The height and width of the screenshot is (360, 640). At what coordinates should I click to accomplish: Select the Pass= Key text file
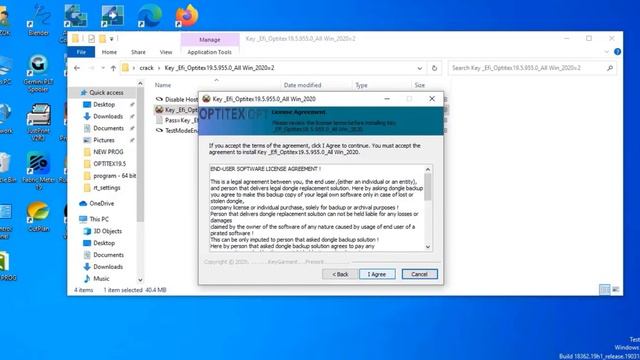point(177,120)
